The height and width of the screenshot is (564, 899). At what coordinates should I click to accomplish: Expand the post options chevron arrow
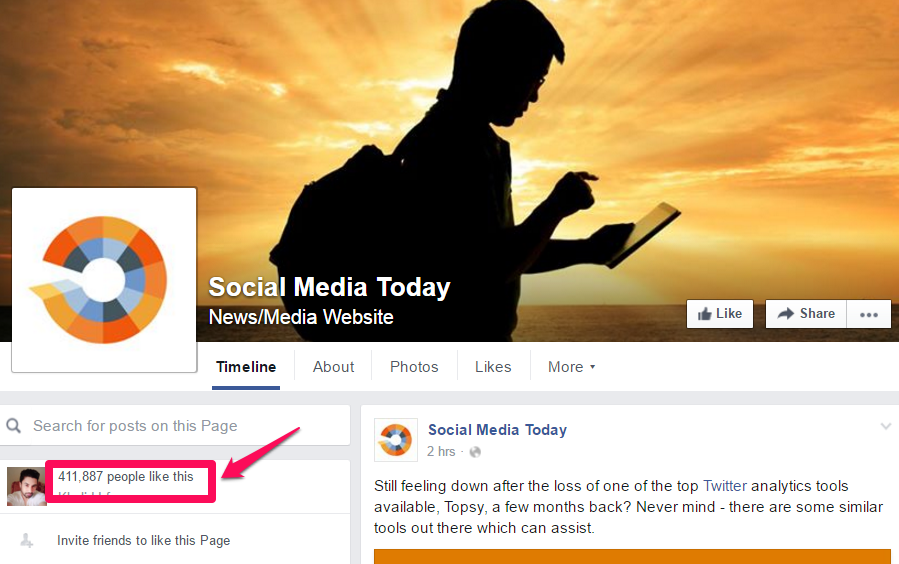point(885,426)
